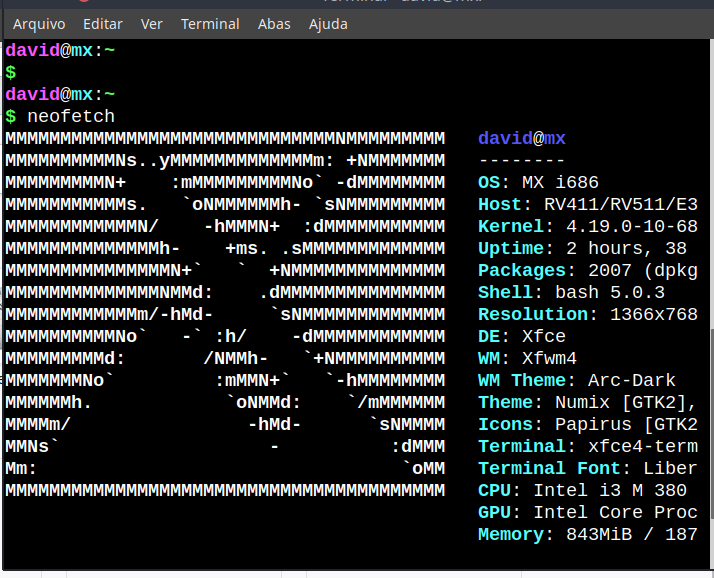
Task: Click the 'Terminal Font: Liber' line
Action: coord(588,469)
